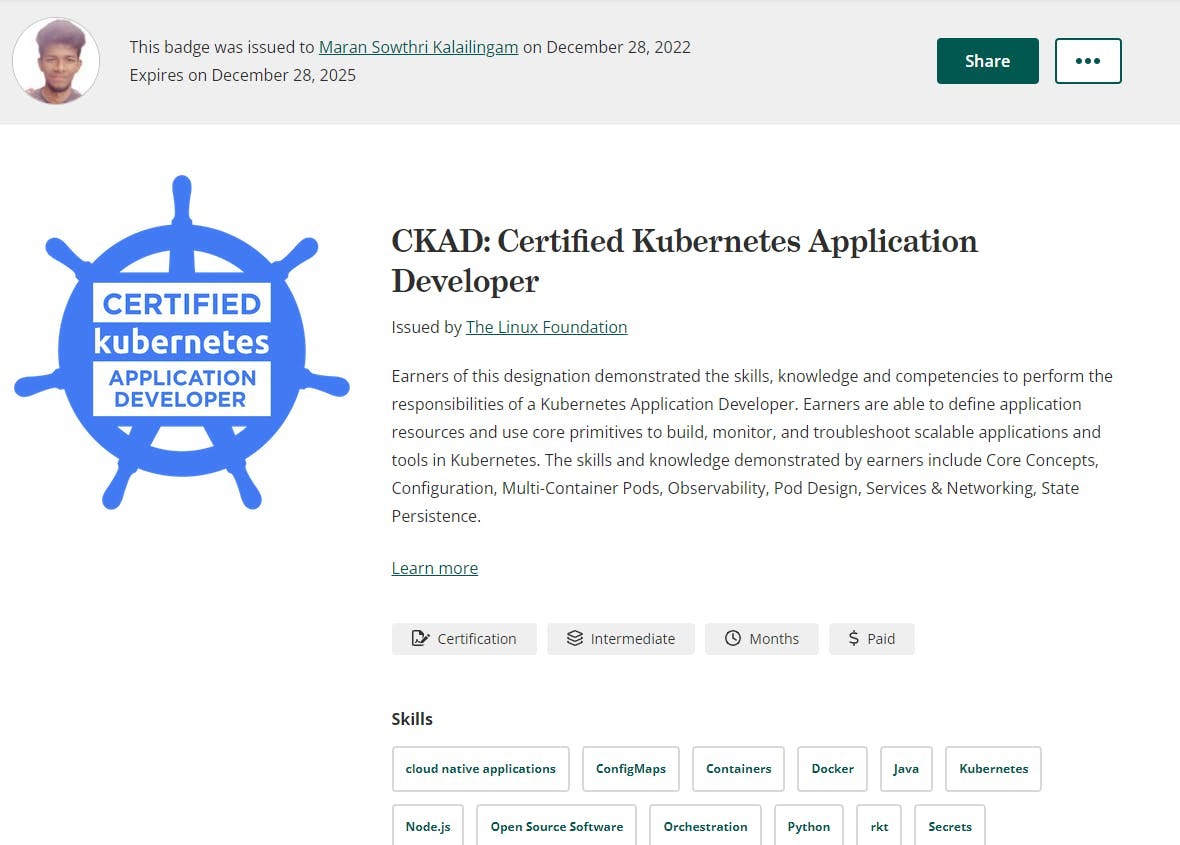Click the Skills section heading
The width and height of the screenshot is (1180, 845).
coord(412,719)
